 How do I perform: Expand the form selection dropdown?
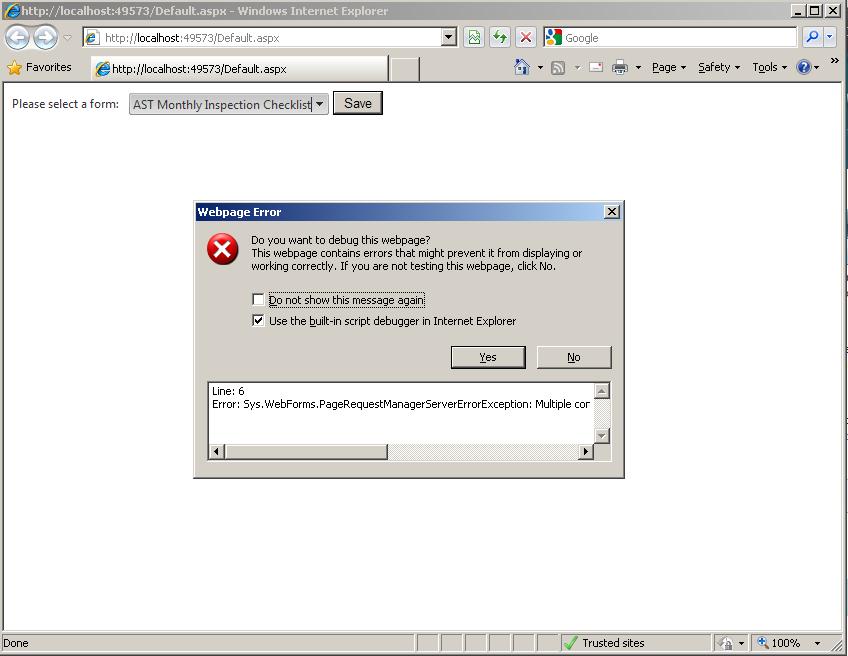(x=320, y=104)
